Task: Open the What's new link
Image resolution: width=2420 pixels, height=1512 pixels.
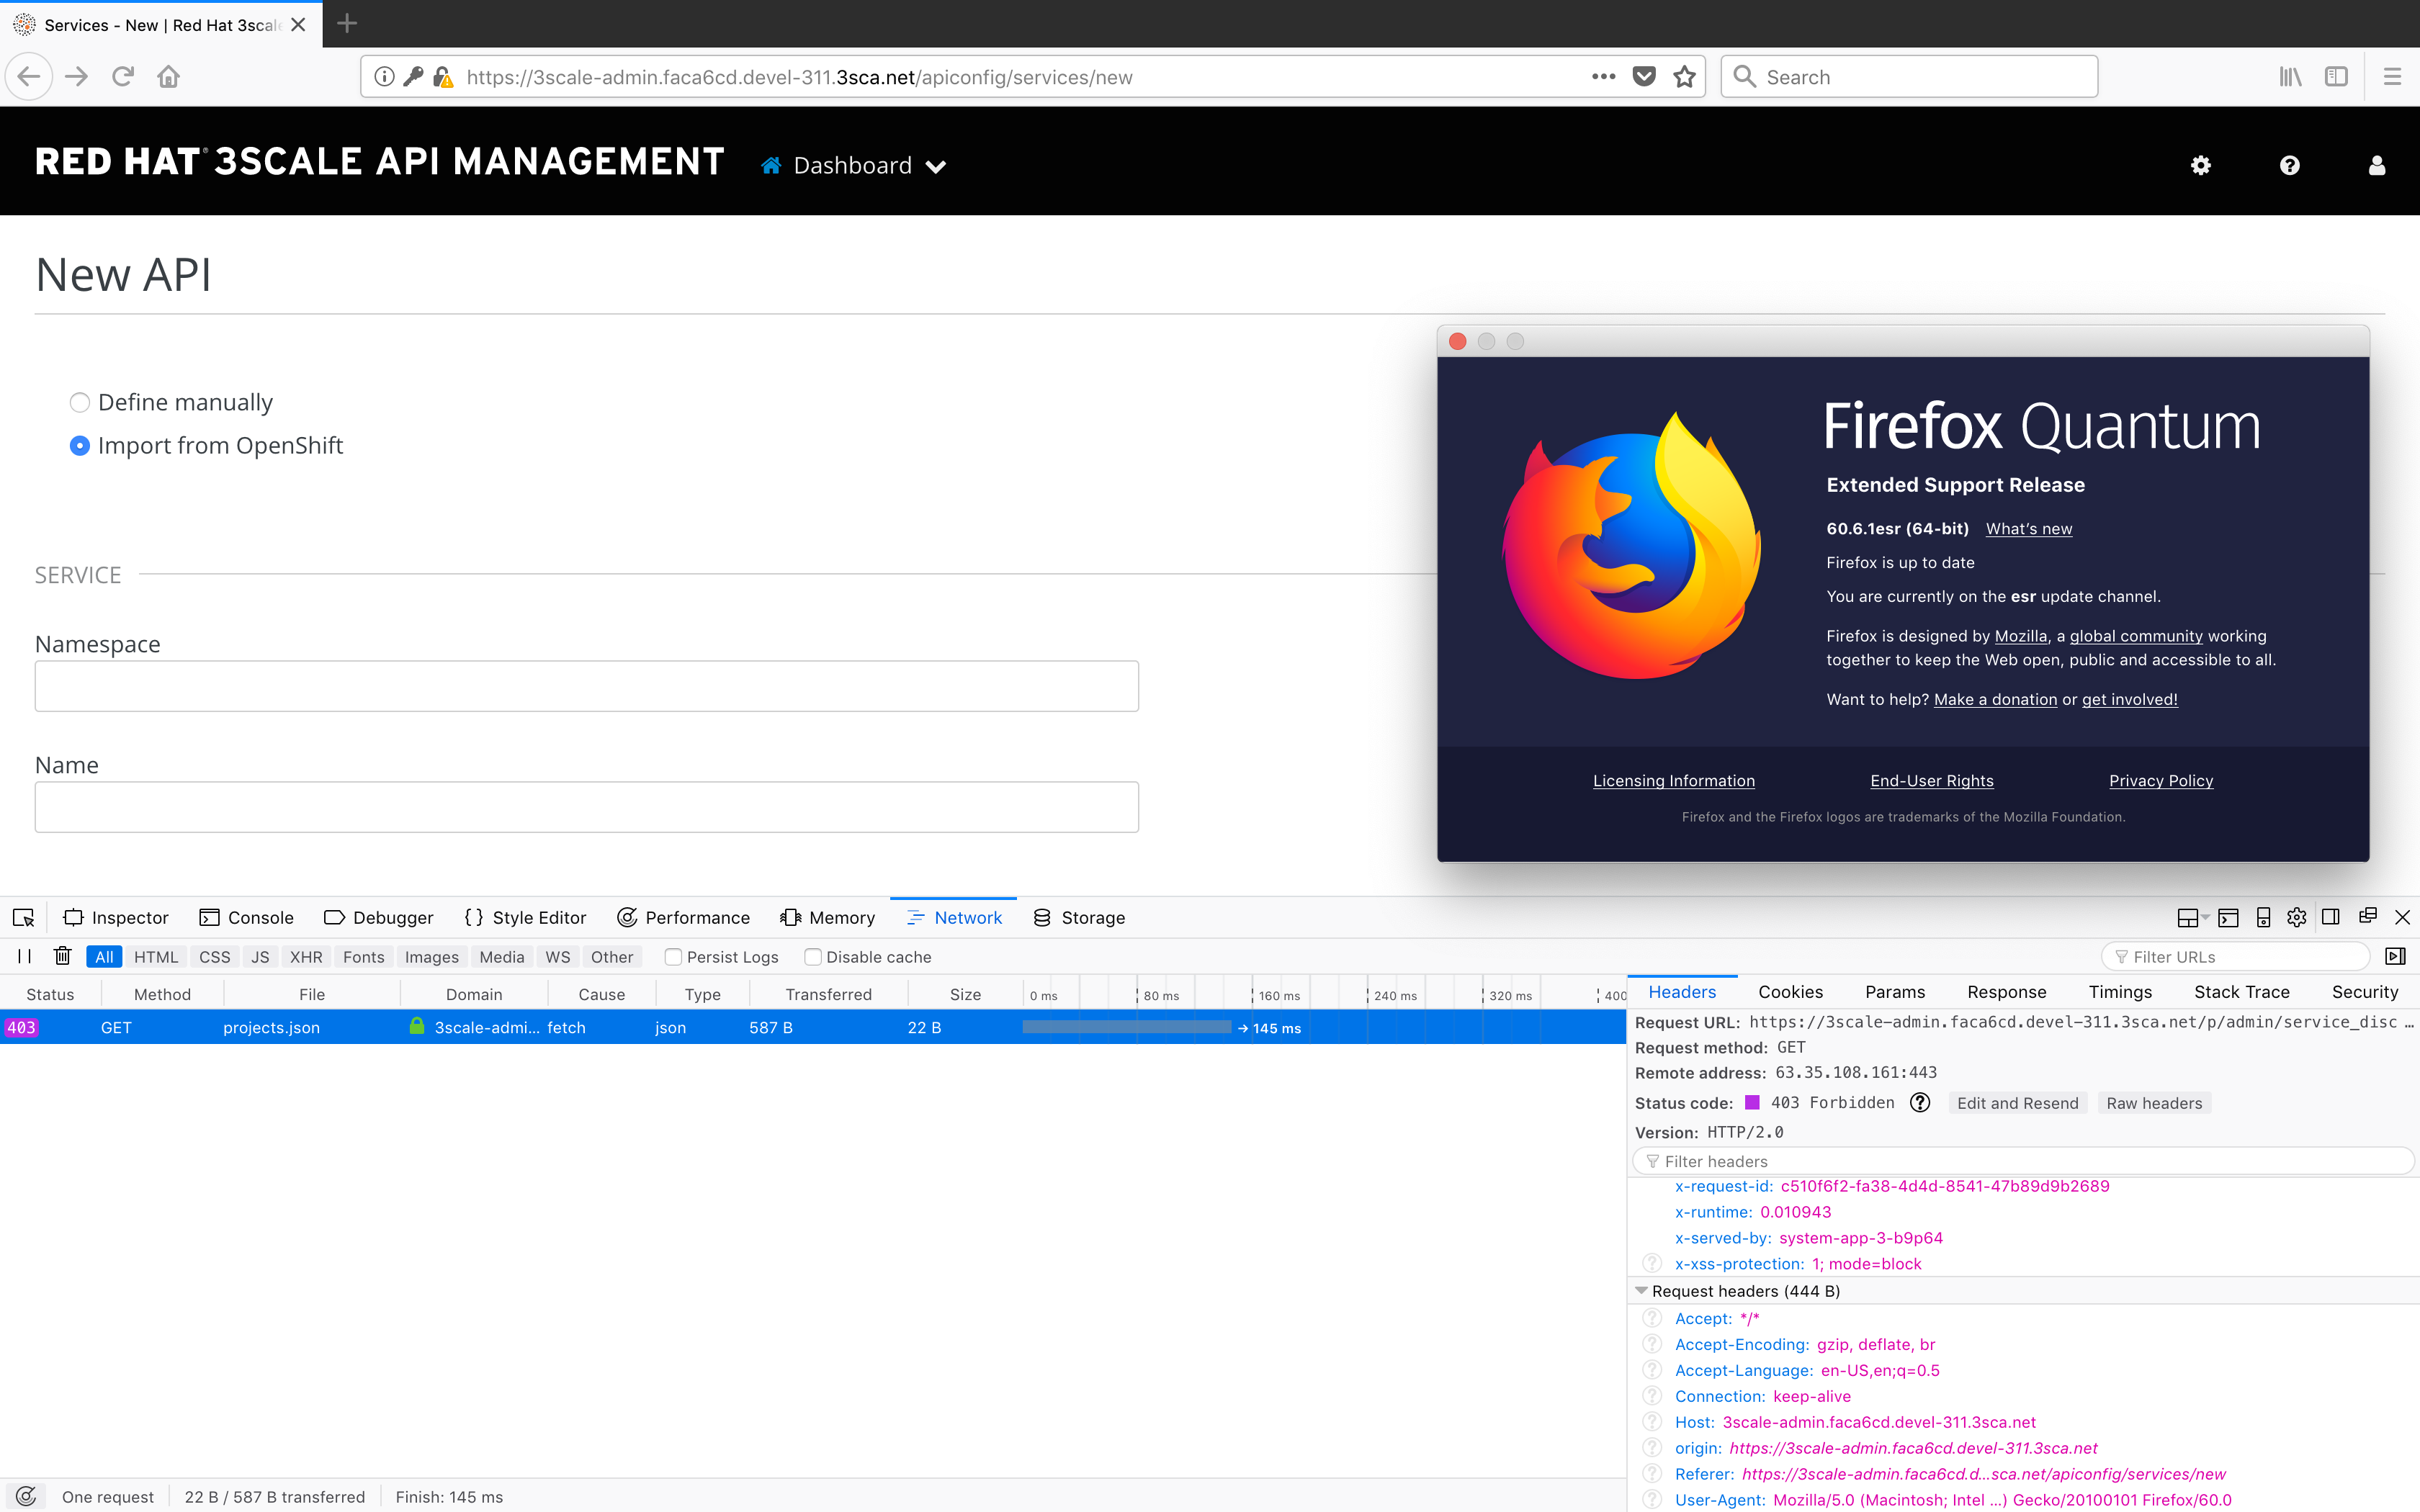Action: [2028, 529]
